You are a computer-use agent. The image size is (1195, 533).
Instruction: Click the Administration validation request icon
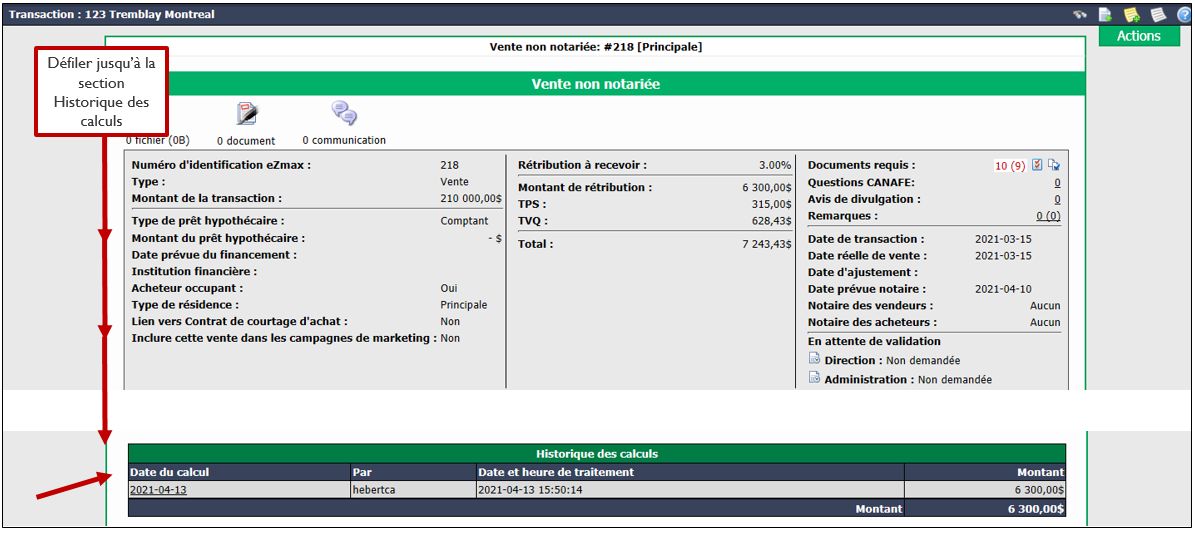814,379
